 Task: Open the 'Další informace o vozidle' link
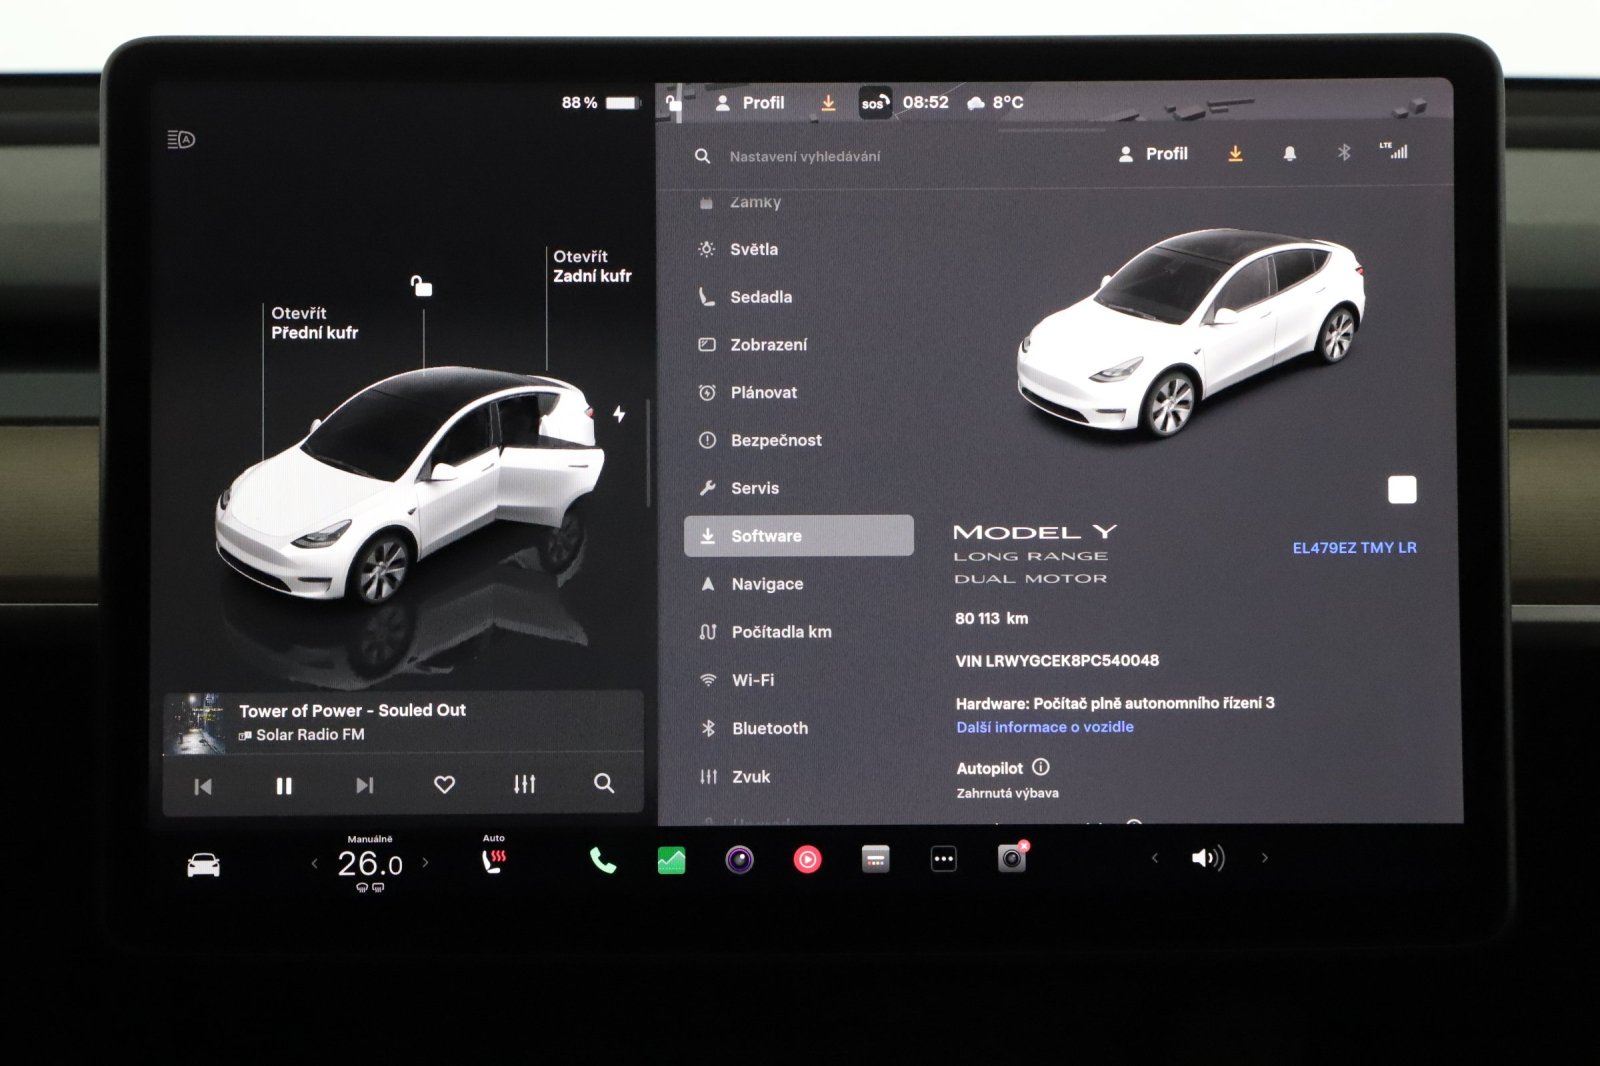tap(1044, 726)
